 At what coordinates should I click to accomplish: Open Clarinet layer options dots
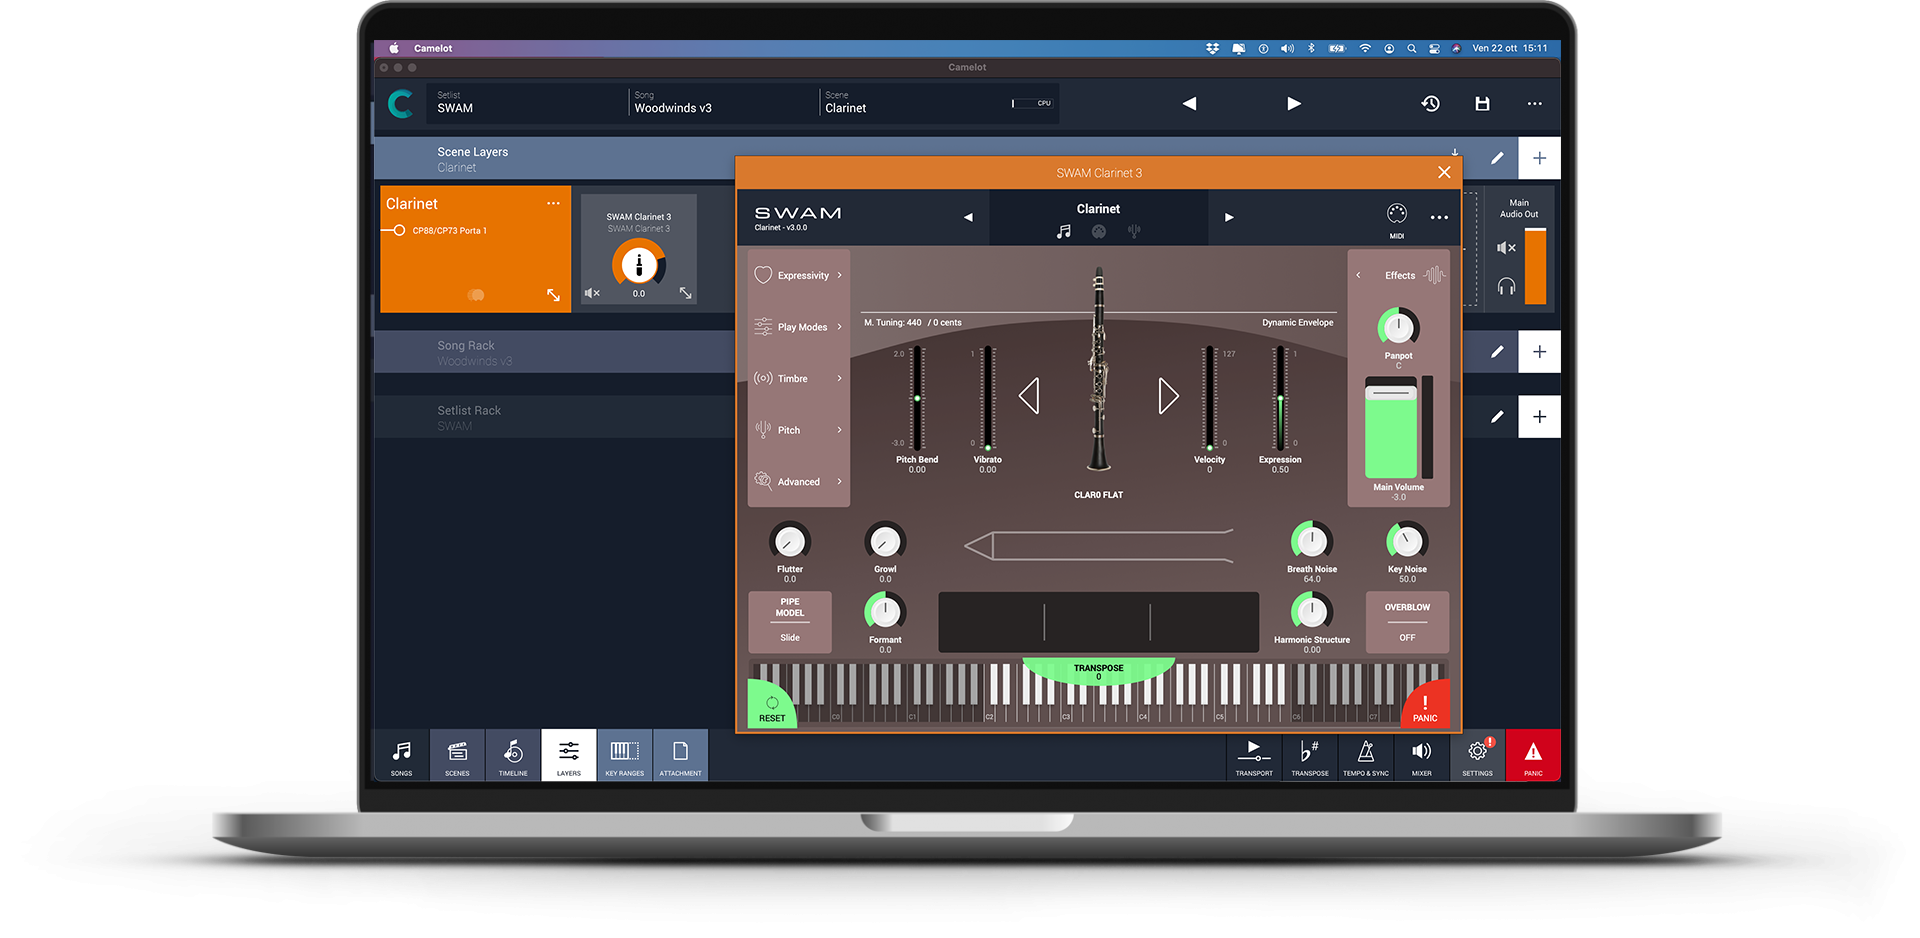[x=553, y=203]
